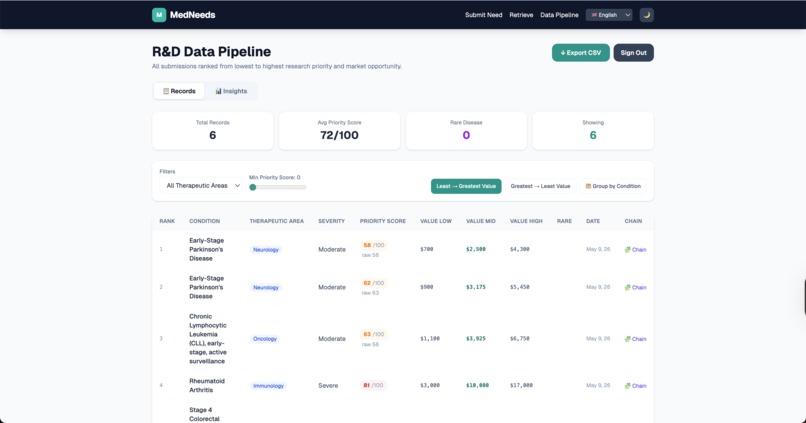Click the 81/100 priority score badge
The image size is (806, 423).
pos(373,385)
